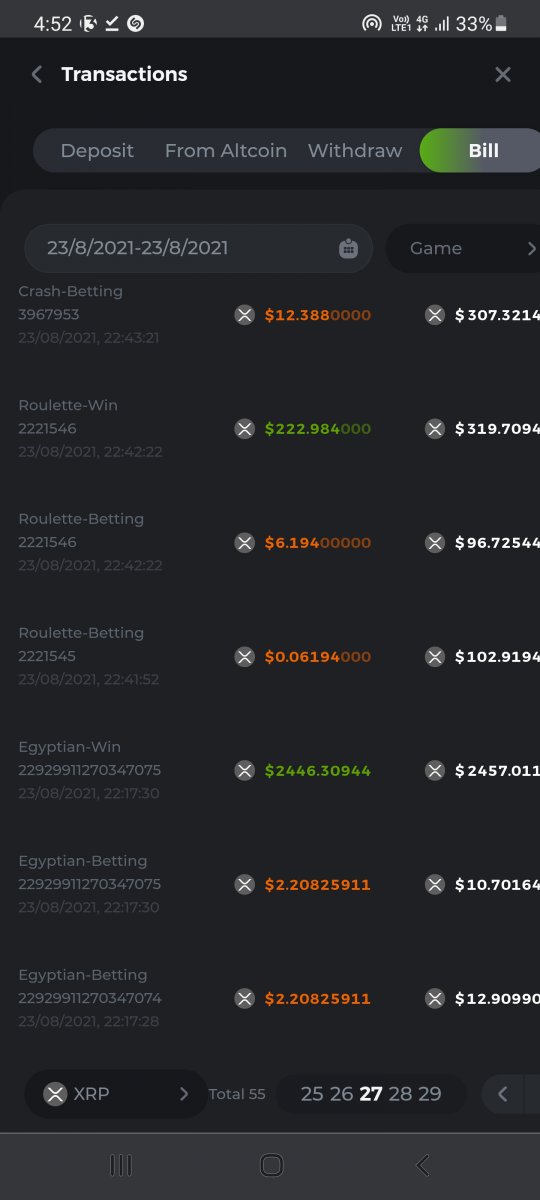Tap Android recent apps navigation button

121,1165
